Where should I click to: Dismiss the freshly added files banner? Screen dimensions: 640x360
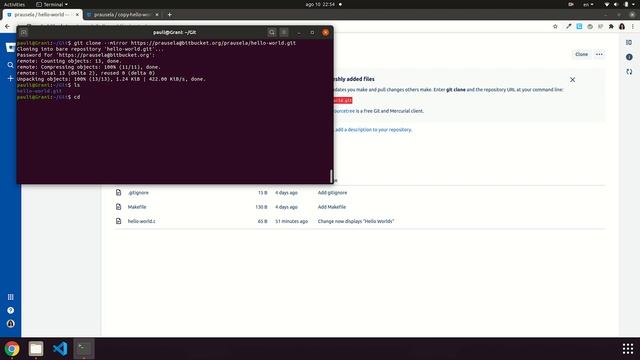tap(572, 80)
